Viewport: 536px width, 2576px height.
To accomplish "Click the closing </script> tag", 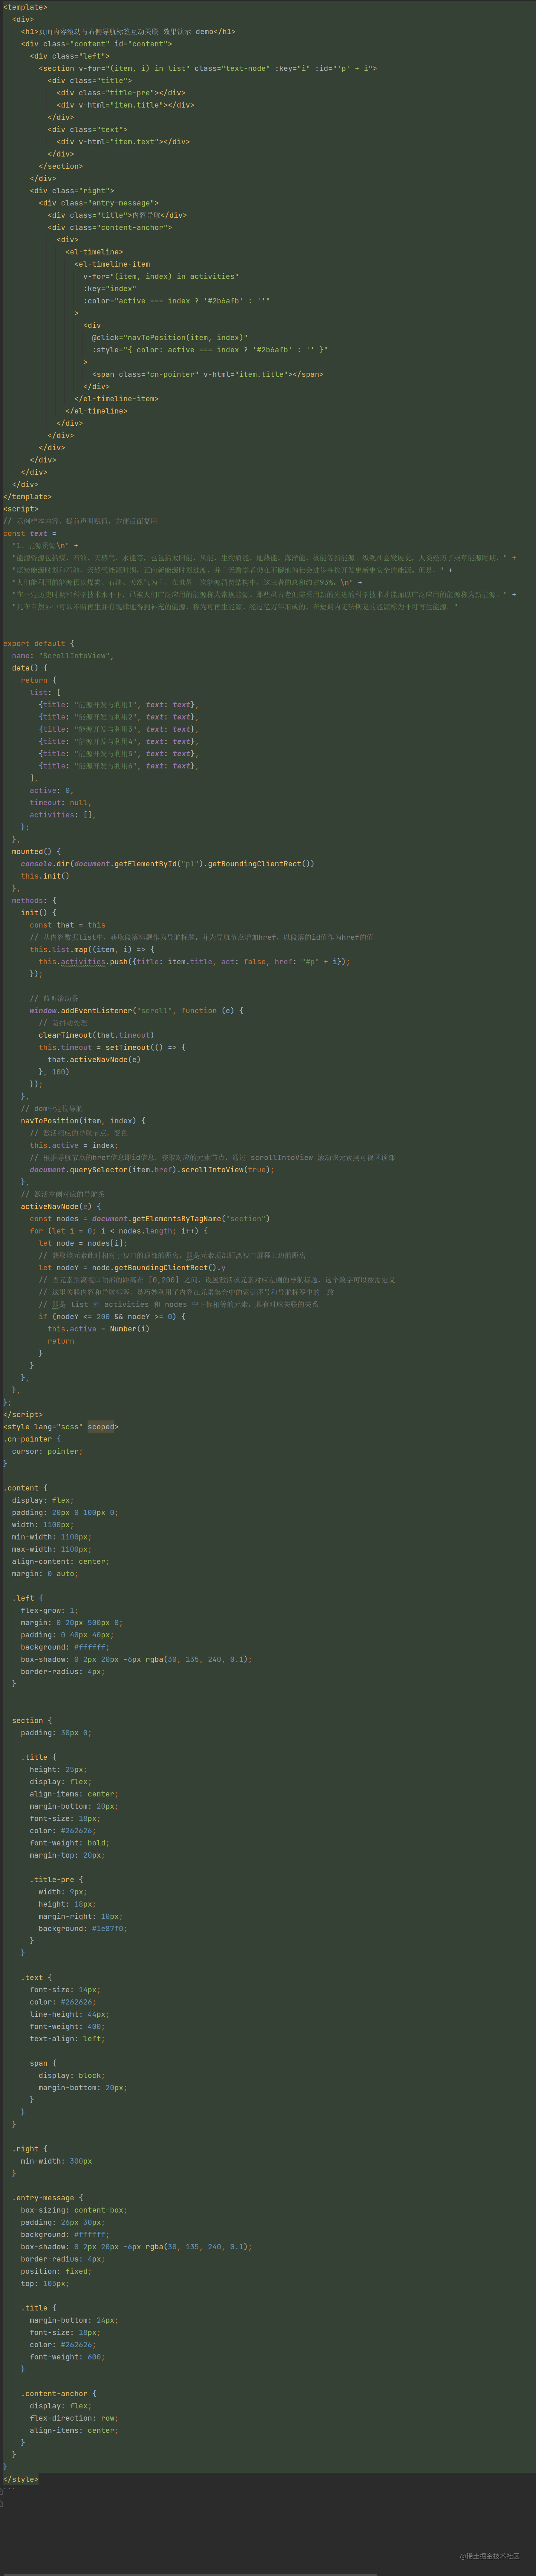I will tap(23, 1415).
